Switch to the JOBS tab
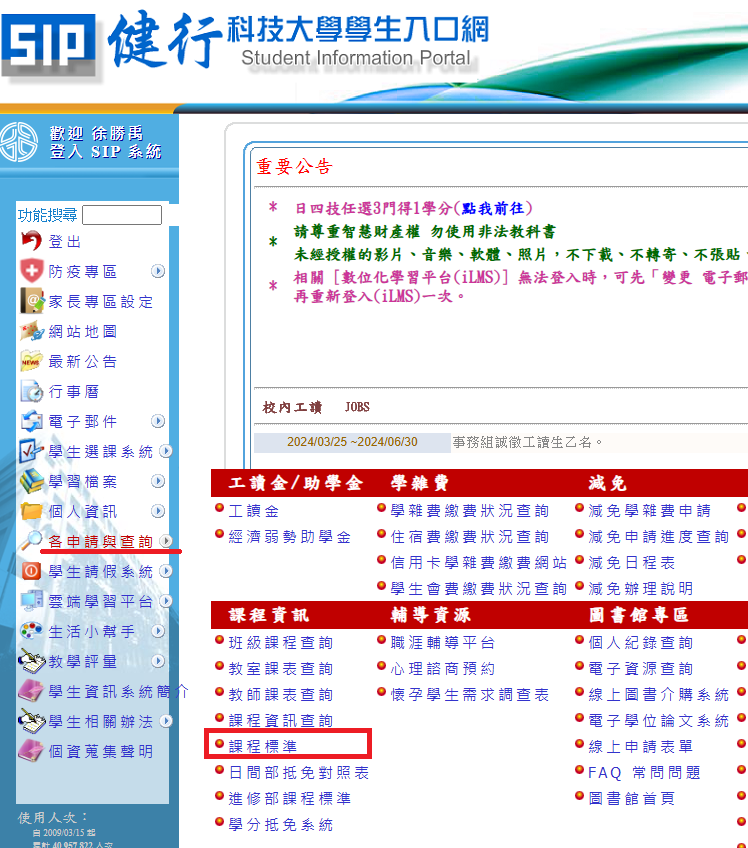The width and height of the screenshot is (748, 848). [x=357, y=408]
